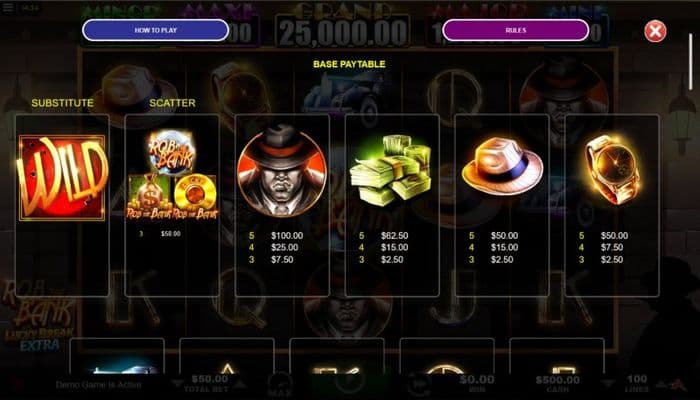Select the gold wristwatch symbol
This screenshot has width=700, height=400.
[x=613, y=169]
